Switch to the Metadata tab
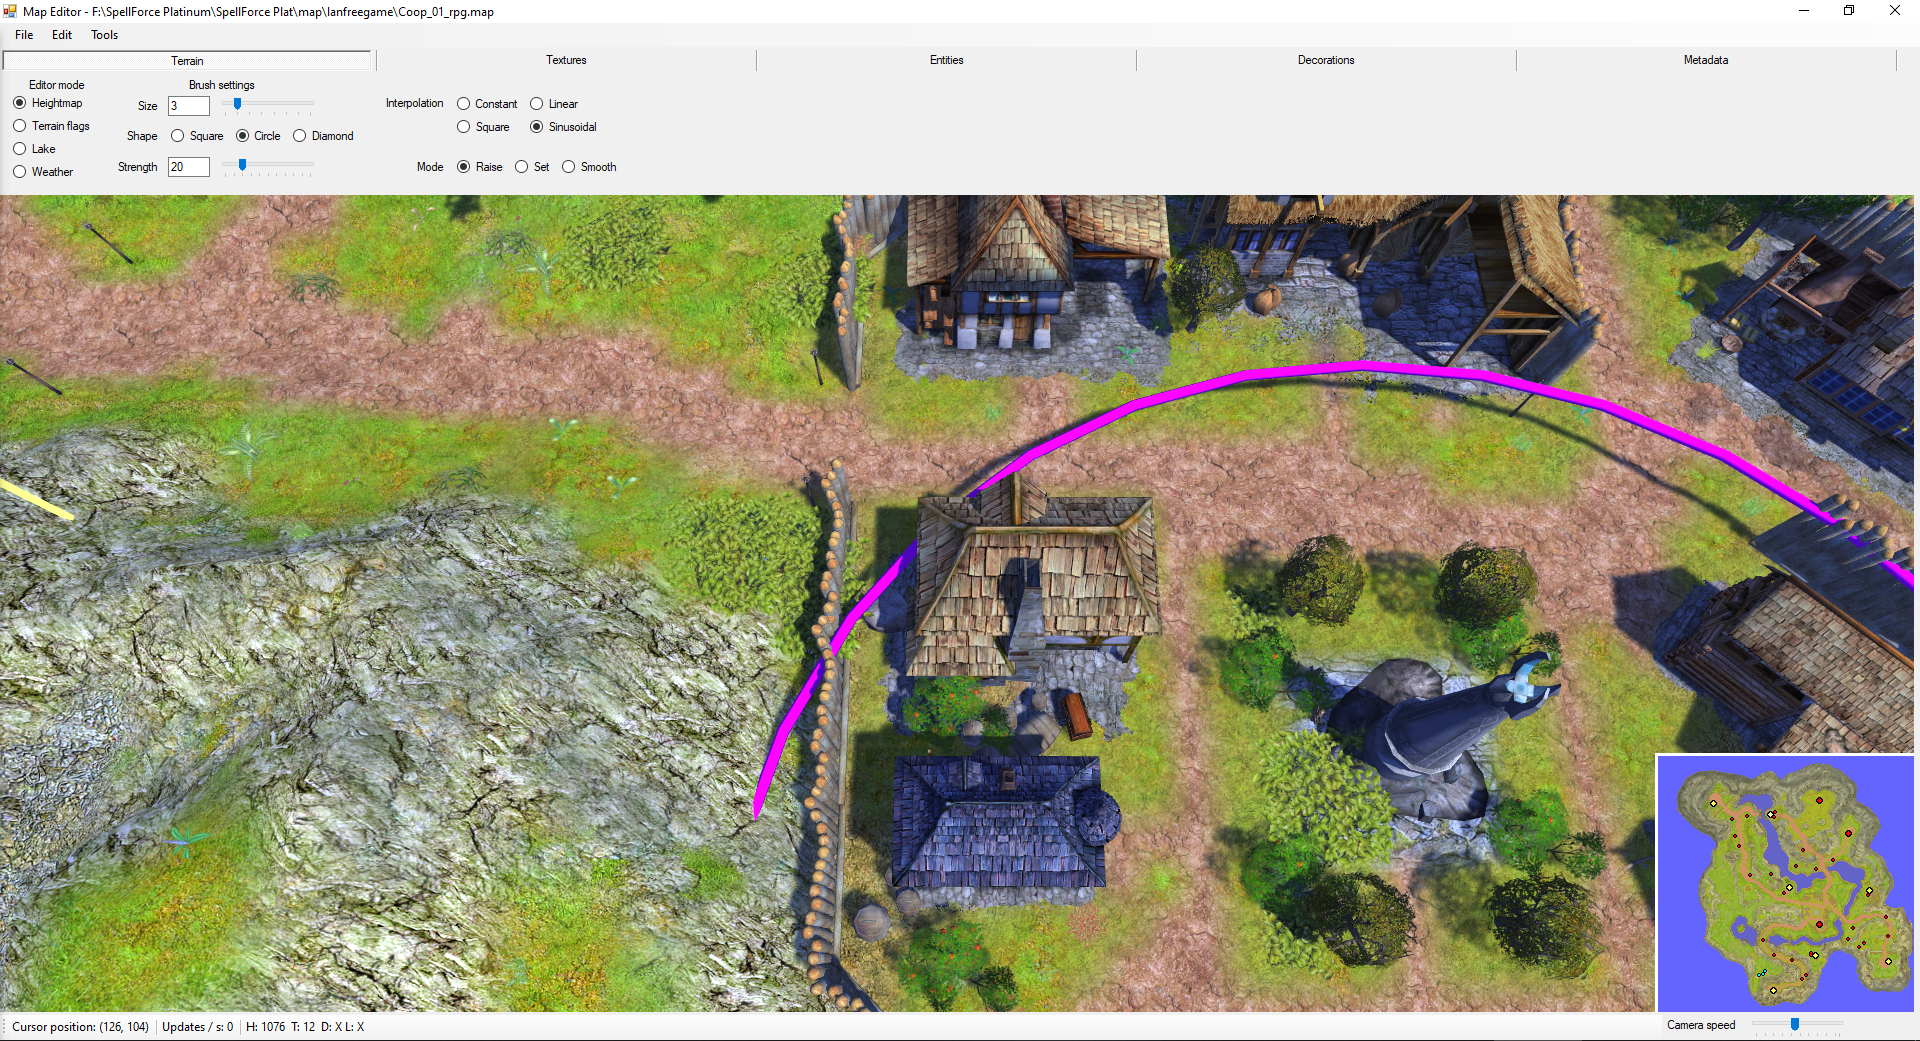The height and width of the screenshot is (1041, 1920). [x=1706, y=60]
